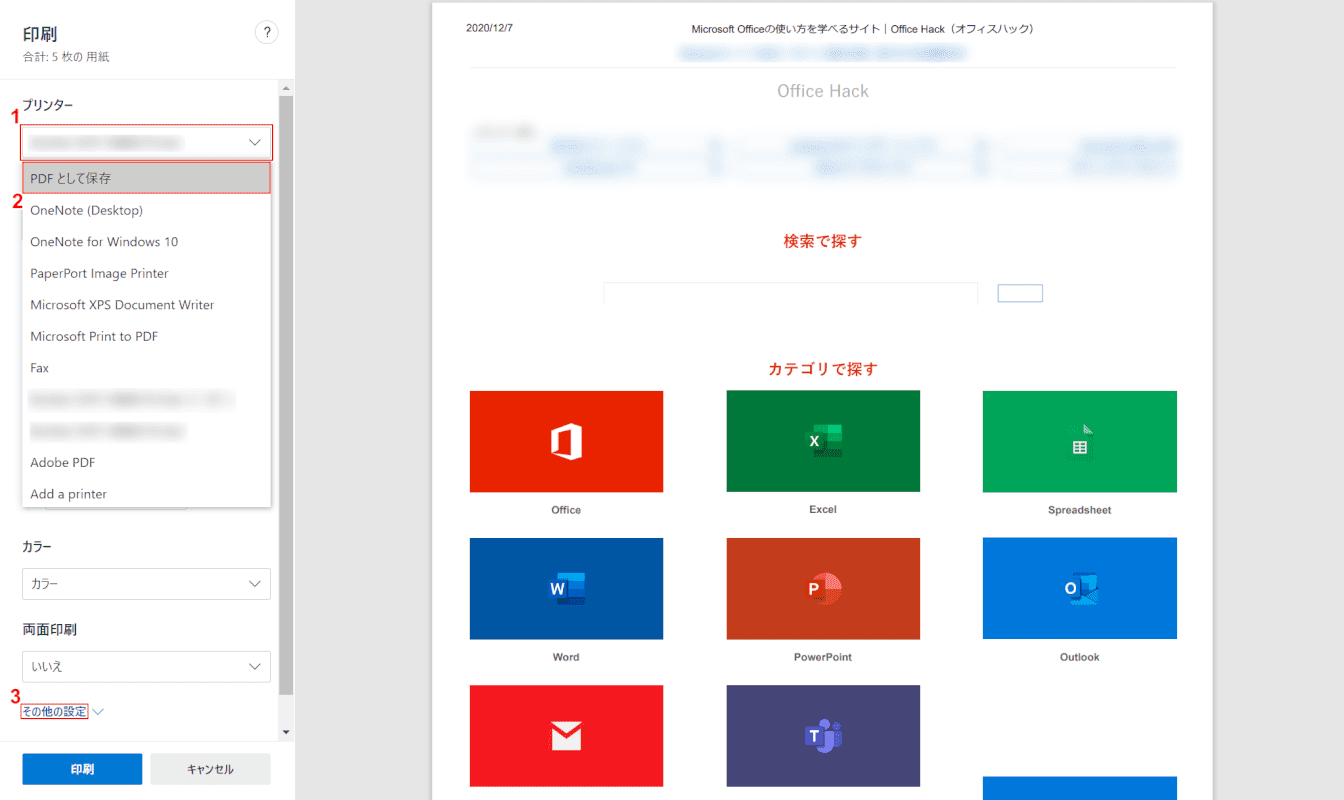The height and width of the screenshot is (800, 1344).
Task: Click the 'PowerPoint' caption in preview
Action: pos(823,657)
